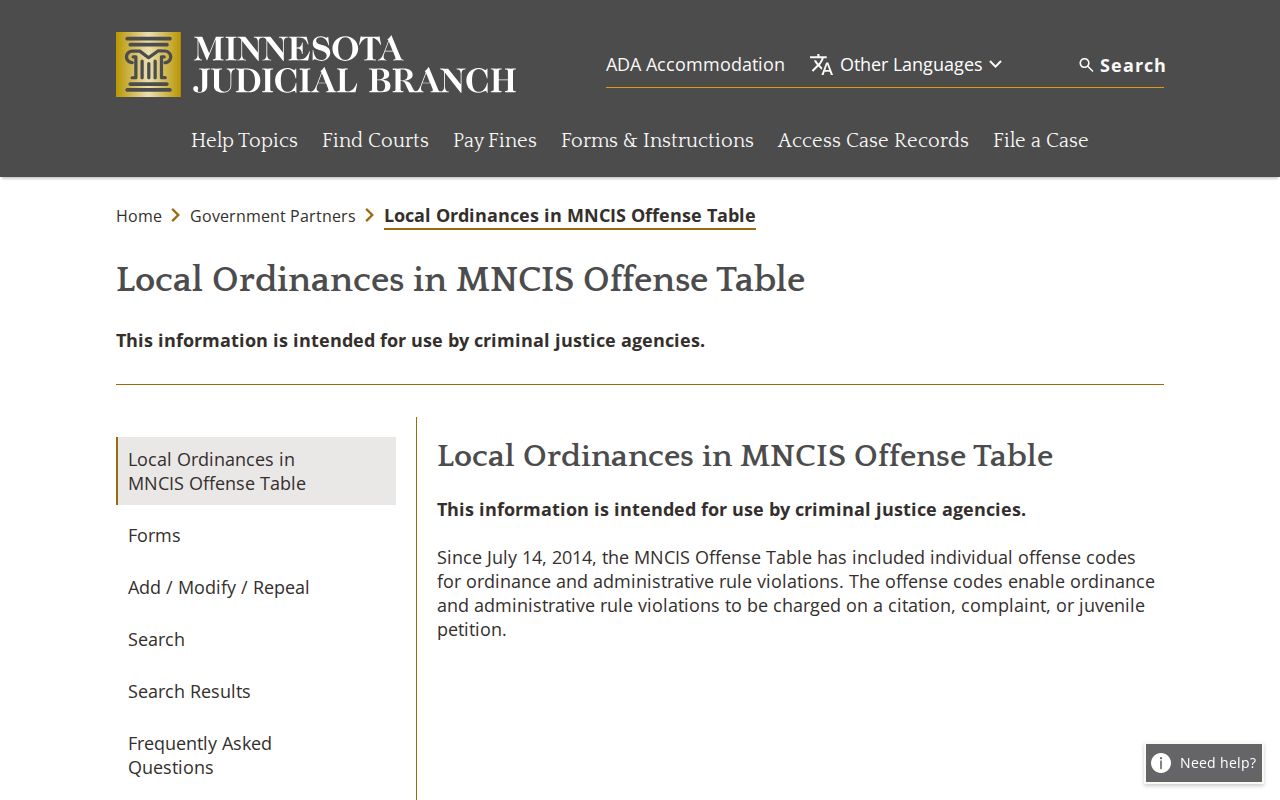Go to Government Partners breadcrumb

(273, 216)
